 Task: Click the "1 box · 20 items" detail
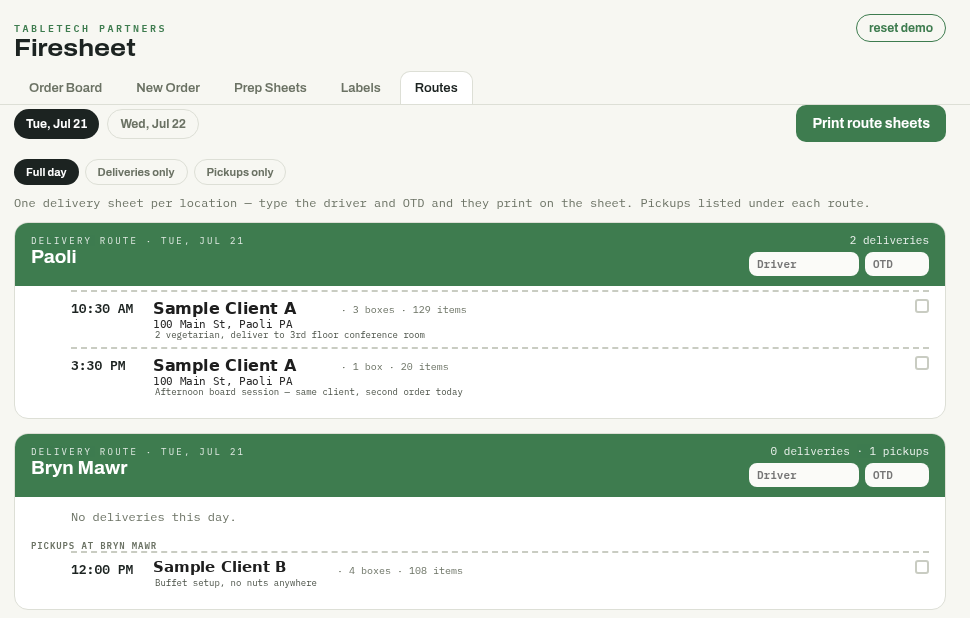(395, 366)
